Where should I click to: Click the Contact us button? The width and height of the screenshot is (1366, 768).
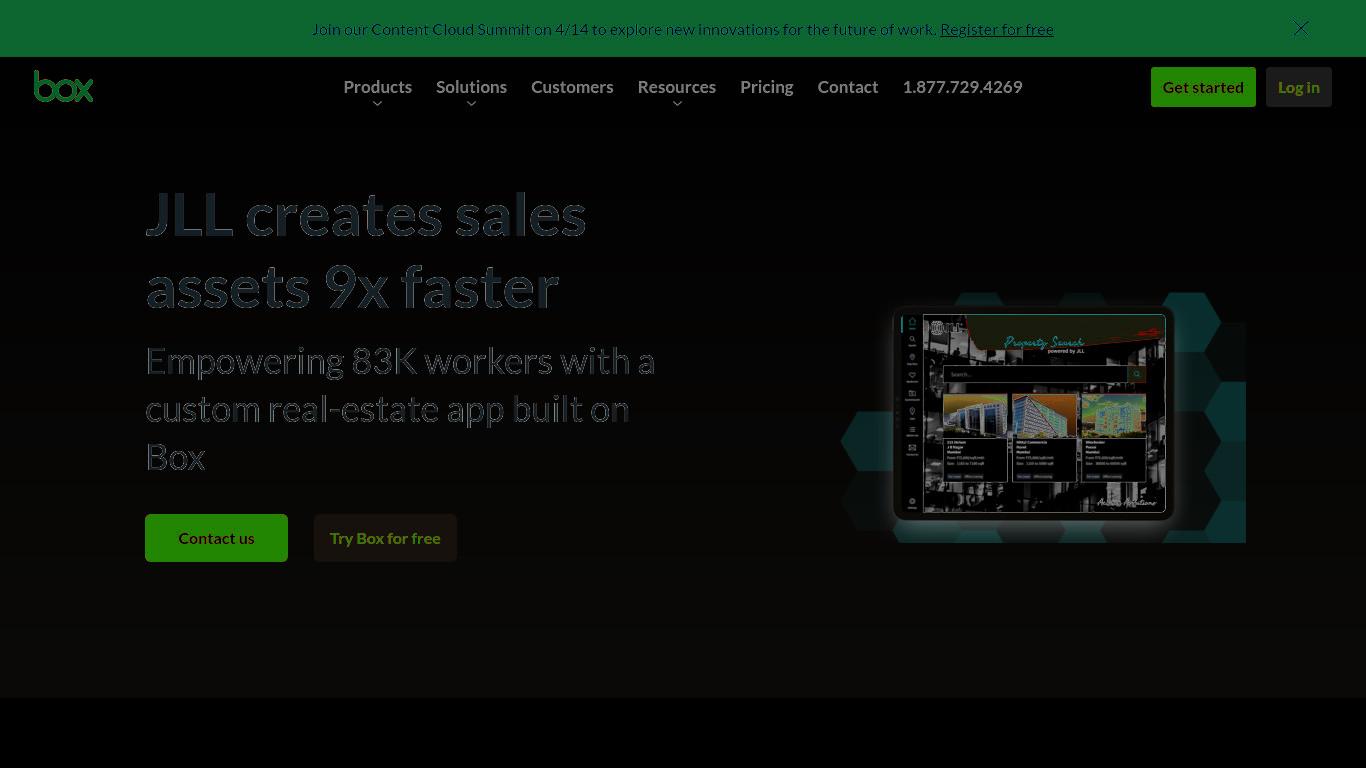(216, 538)
